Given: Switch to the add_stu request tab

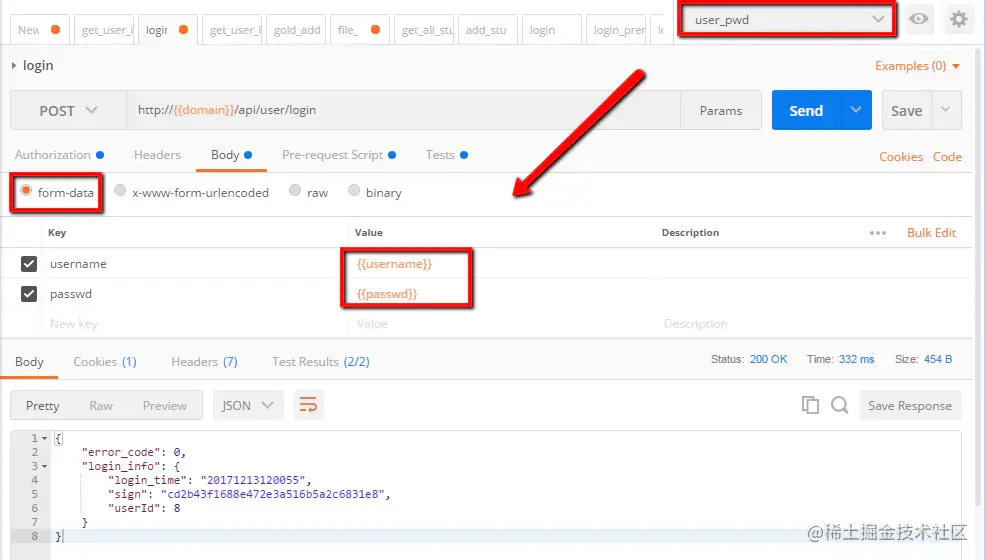Looking at the screenshot, I should 486,30.
